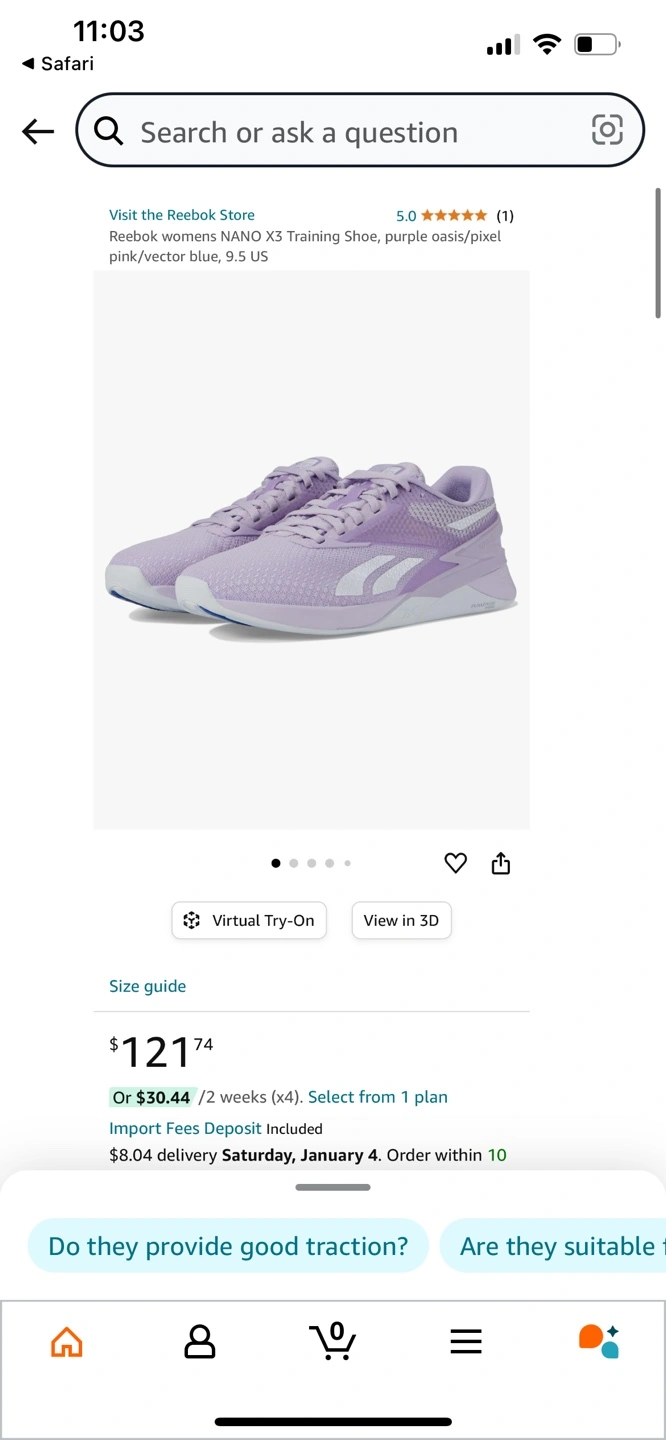Screen dimensions: 666x1440
Task: Select the second image carousel dot
Action: [294, 863]
